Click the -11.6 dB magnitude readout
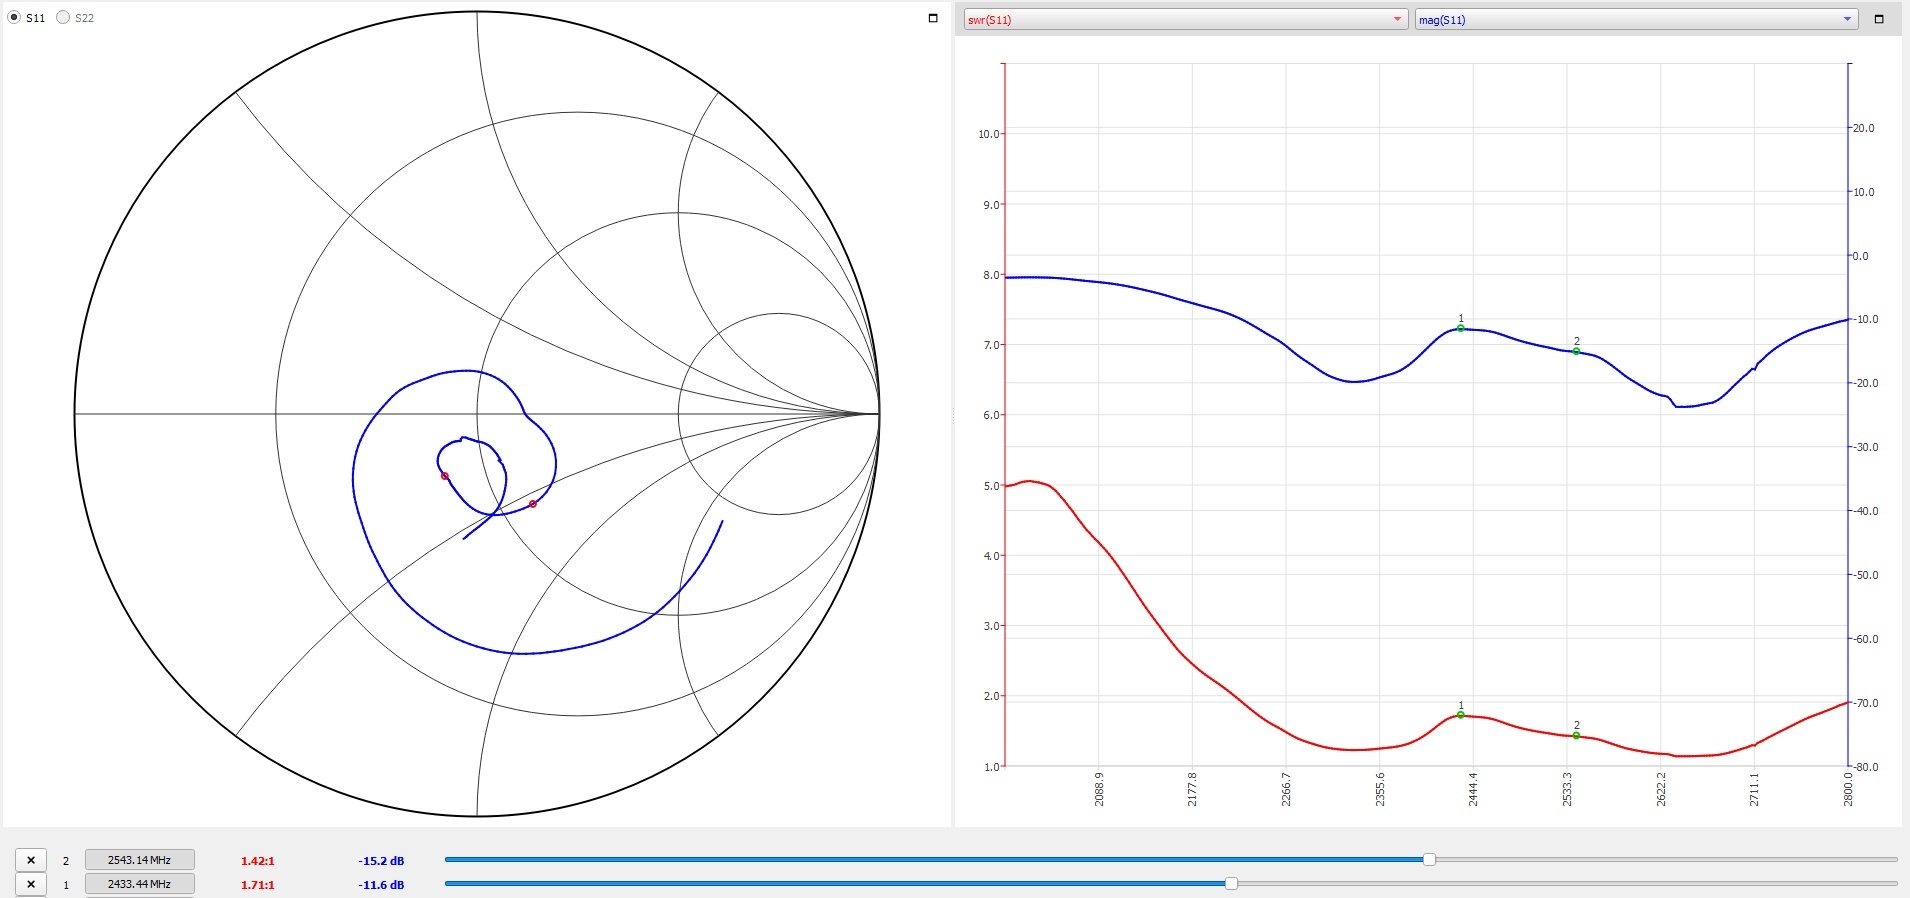This screenshot has width=1910, height=898. (x=381, y=885)
